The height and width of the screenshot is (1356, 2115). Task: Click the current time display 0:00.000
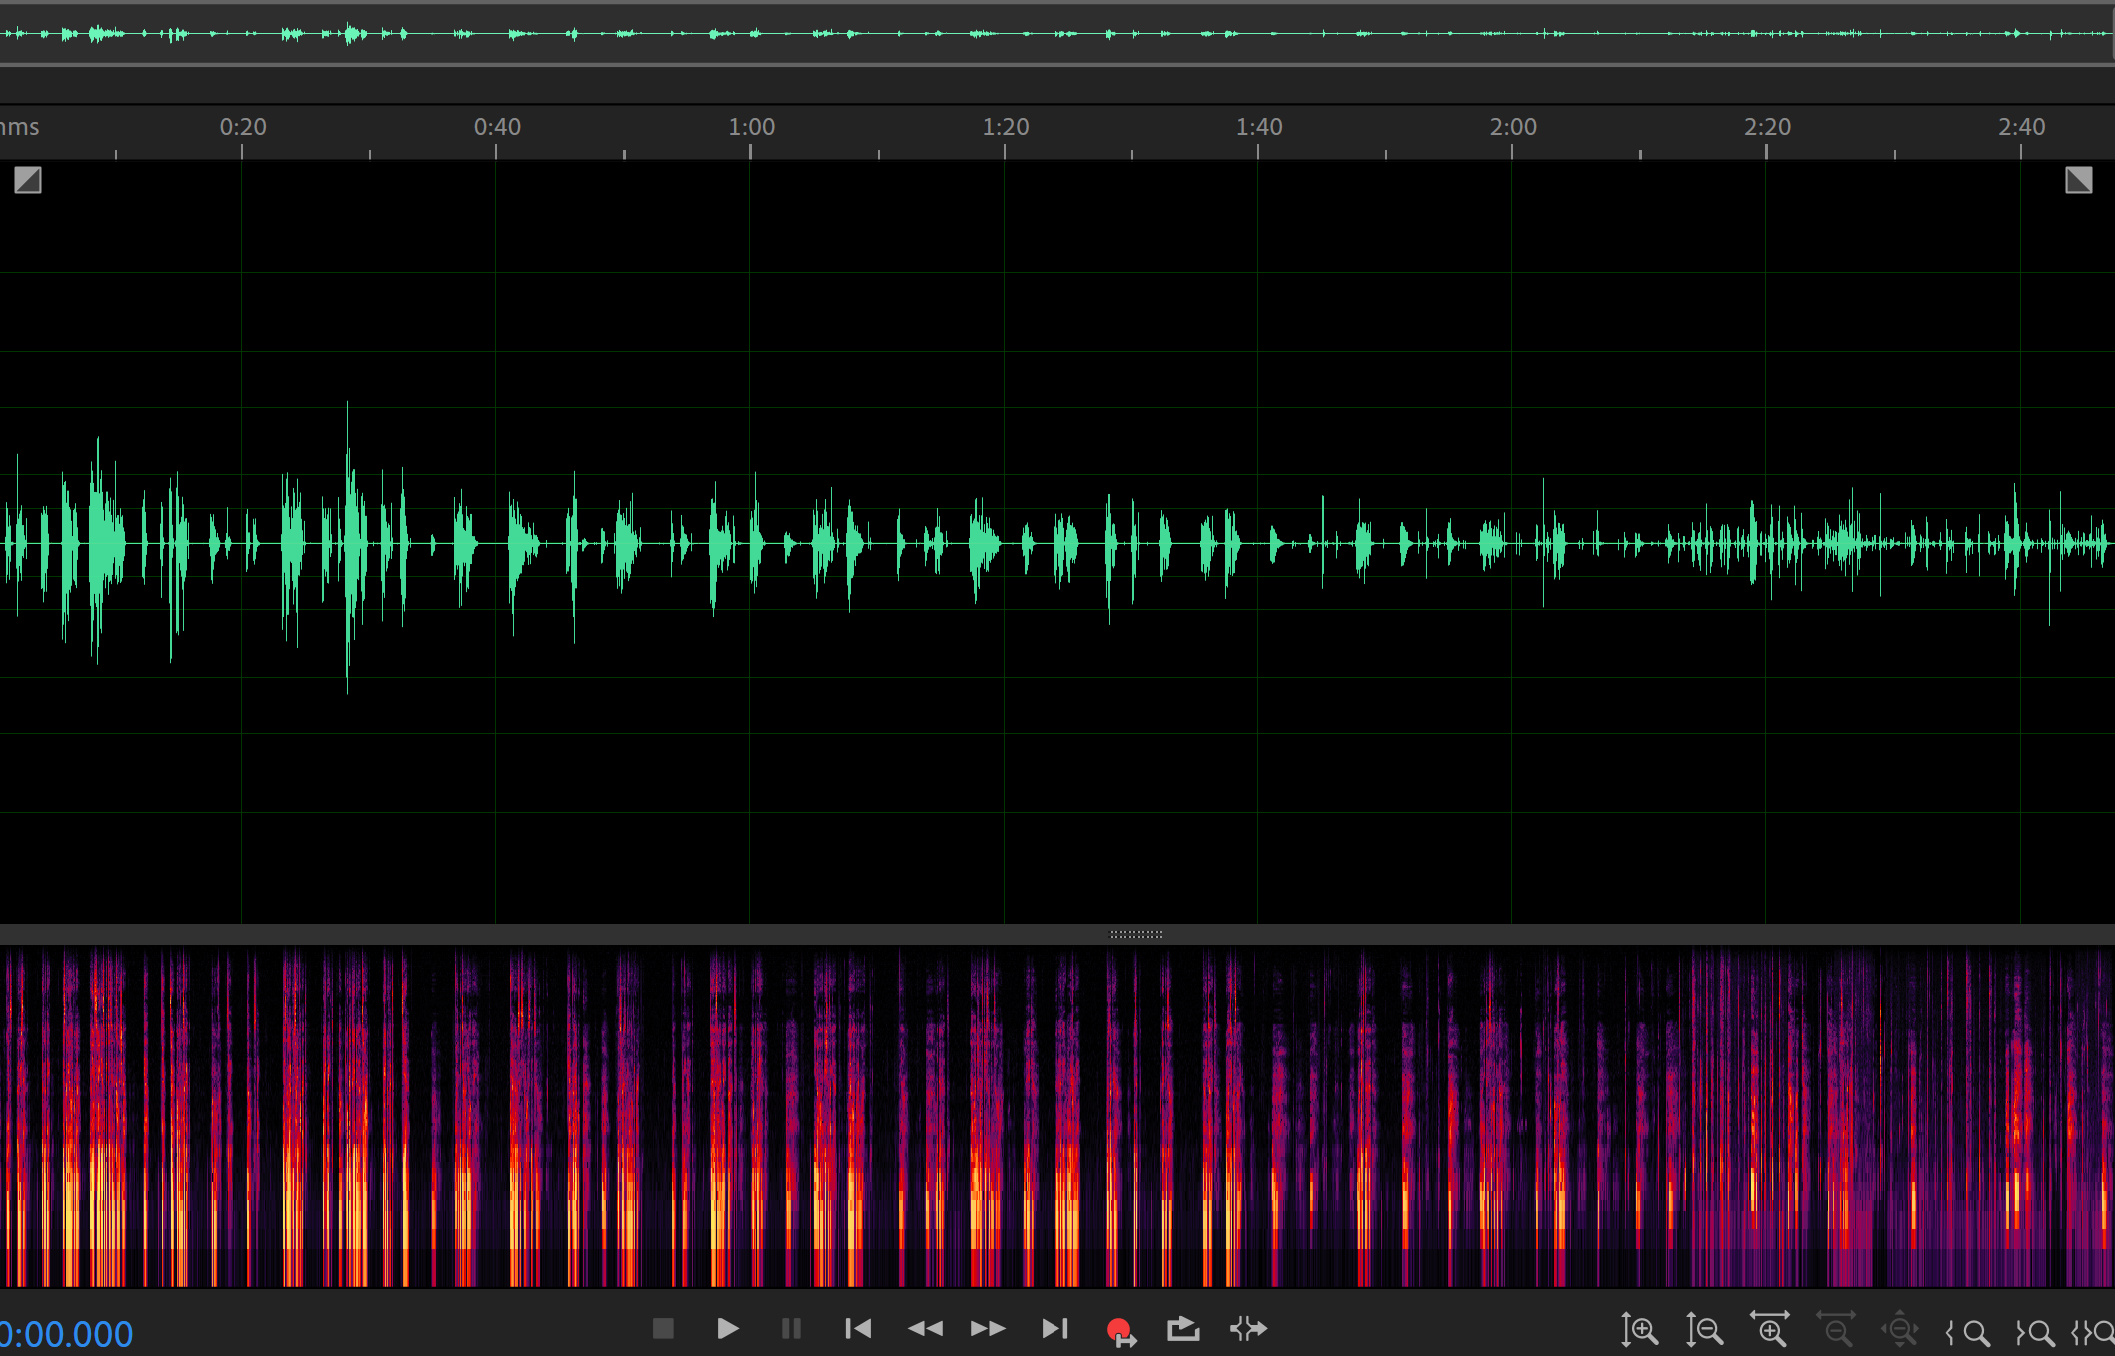(x=66, y=1334)
